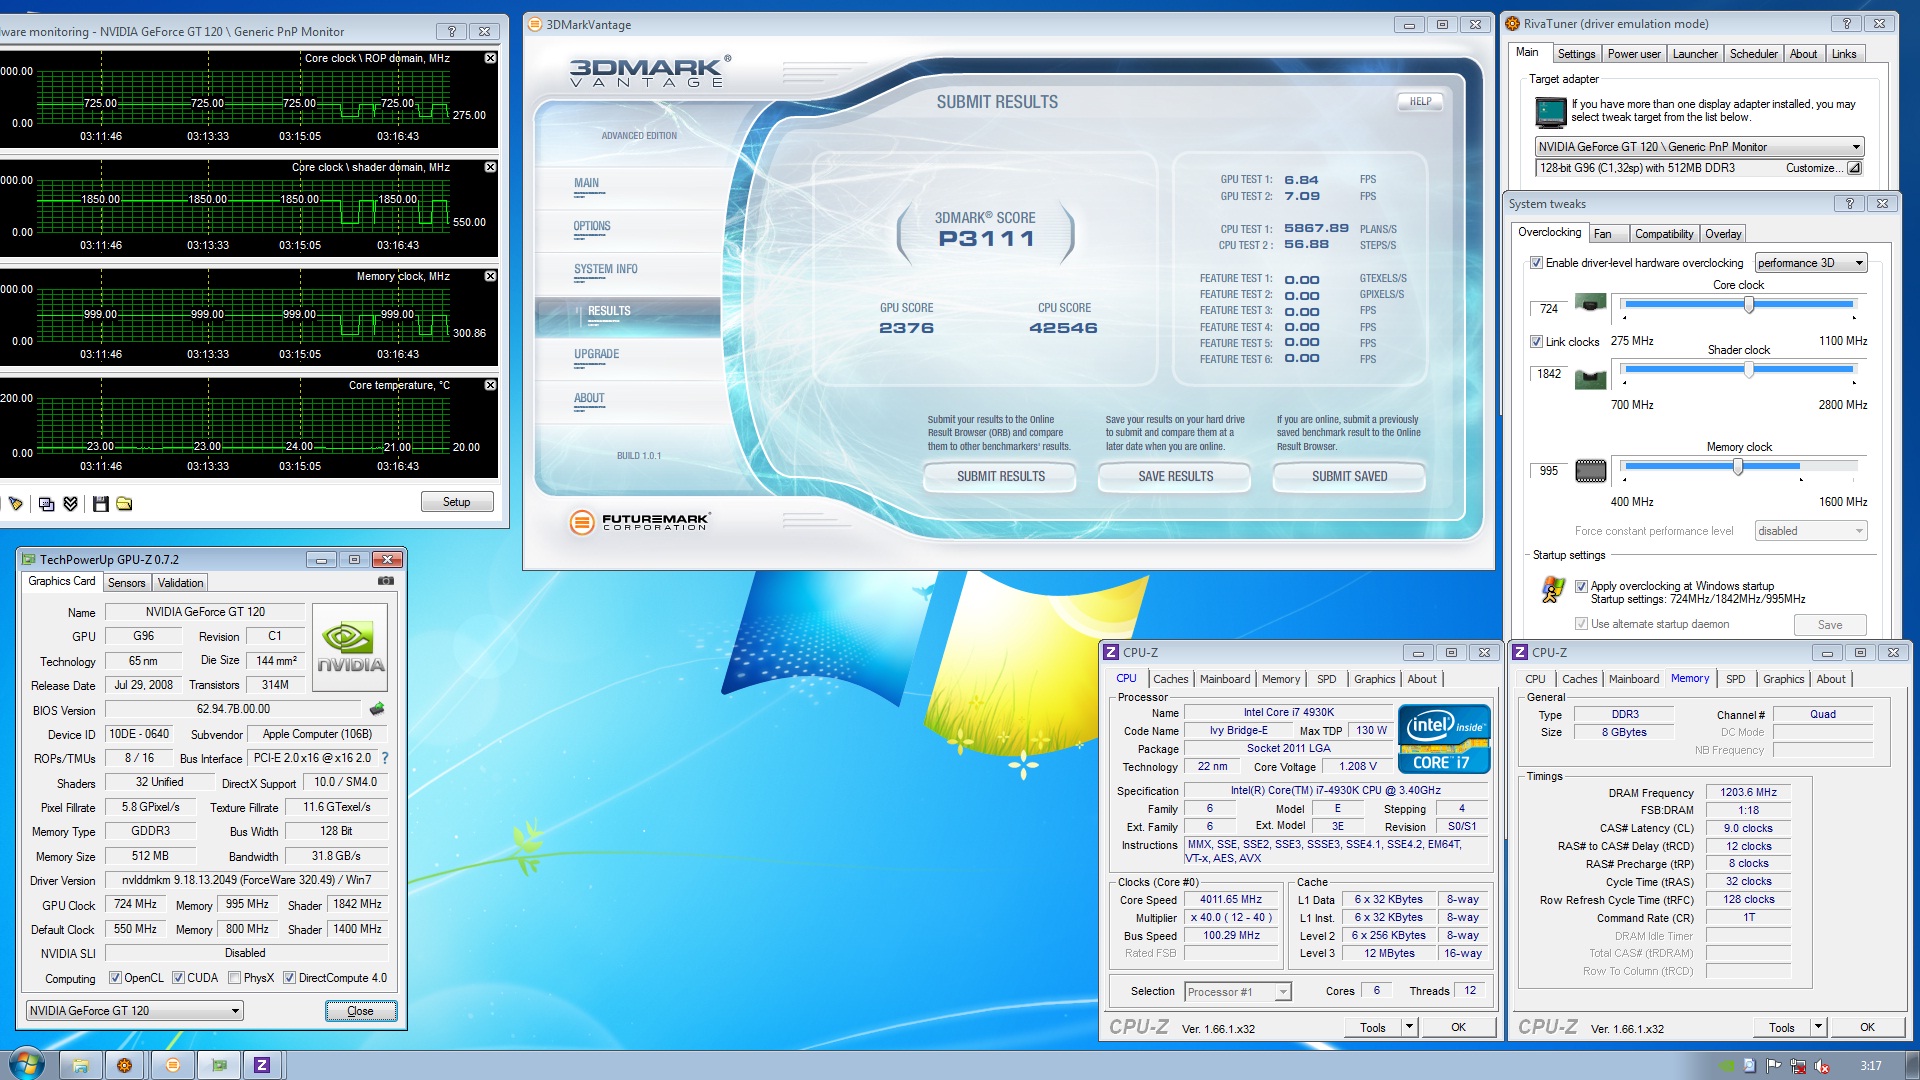1920x1080 pixels.
Task: Click the Core clock slider handle
Action: point(1749,305)
